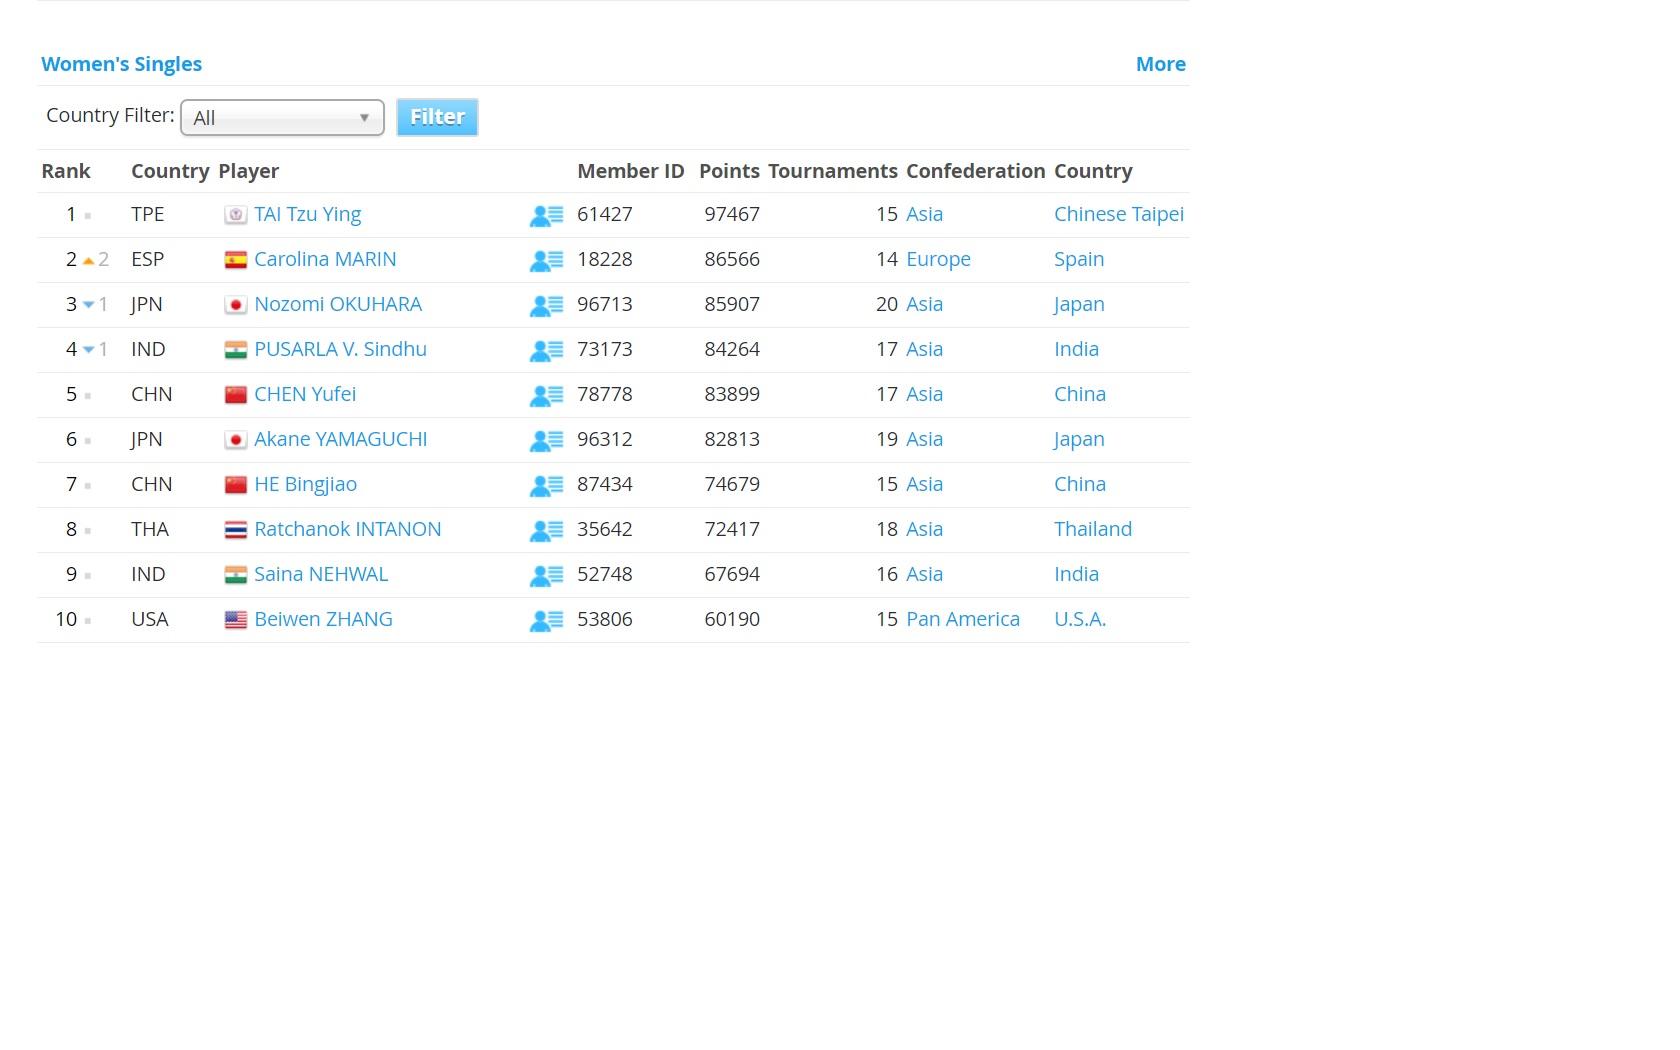Click points value 97467

[x=732, y=214]
